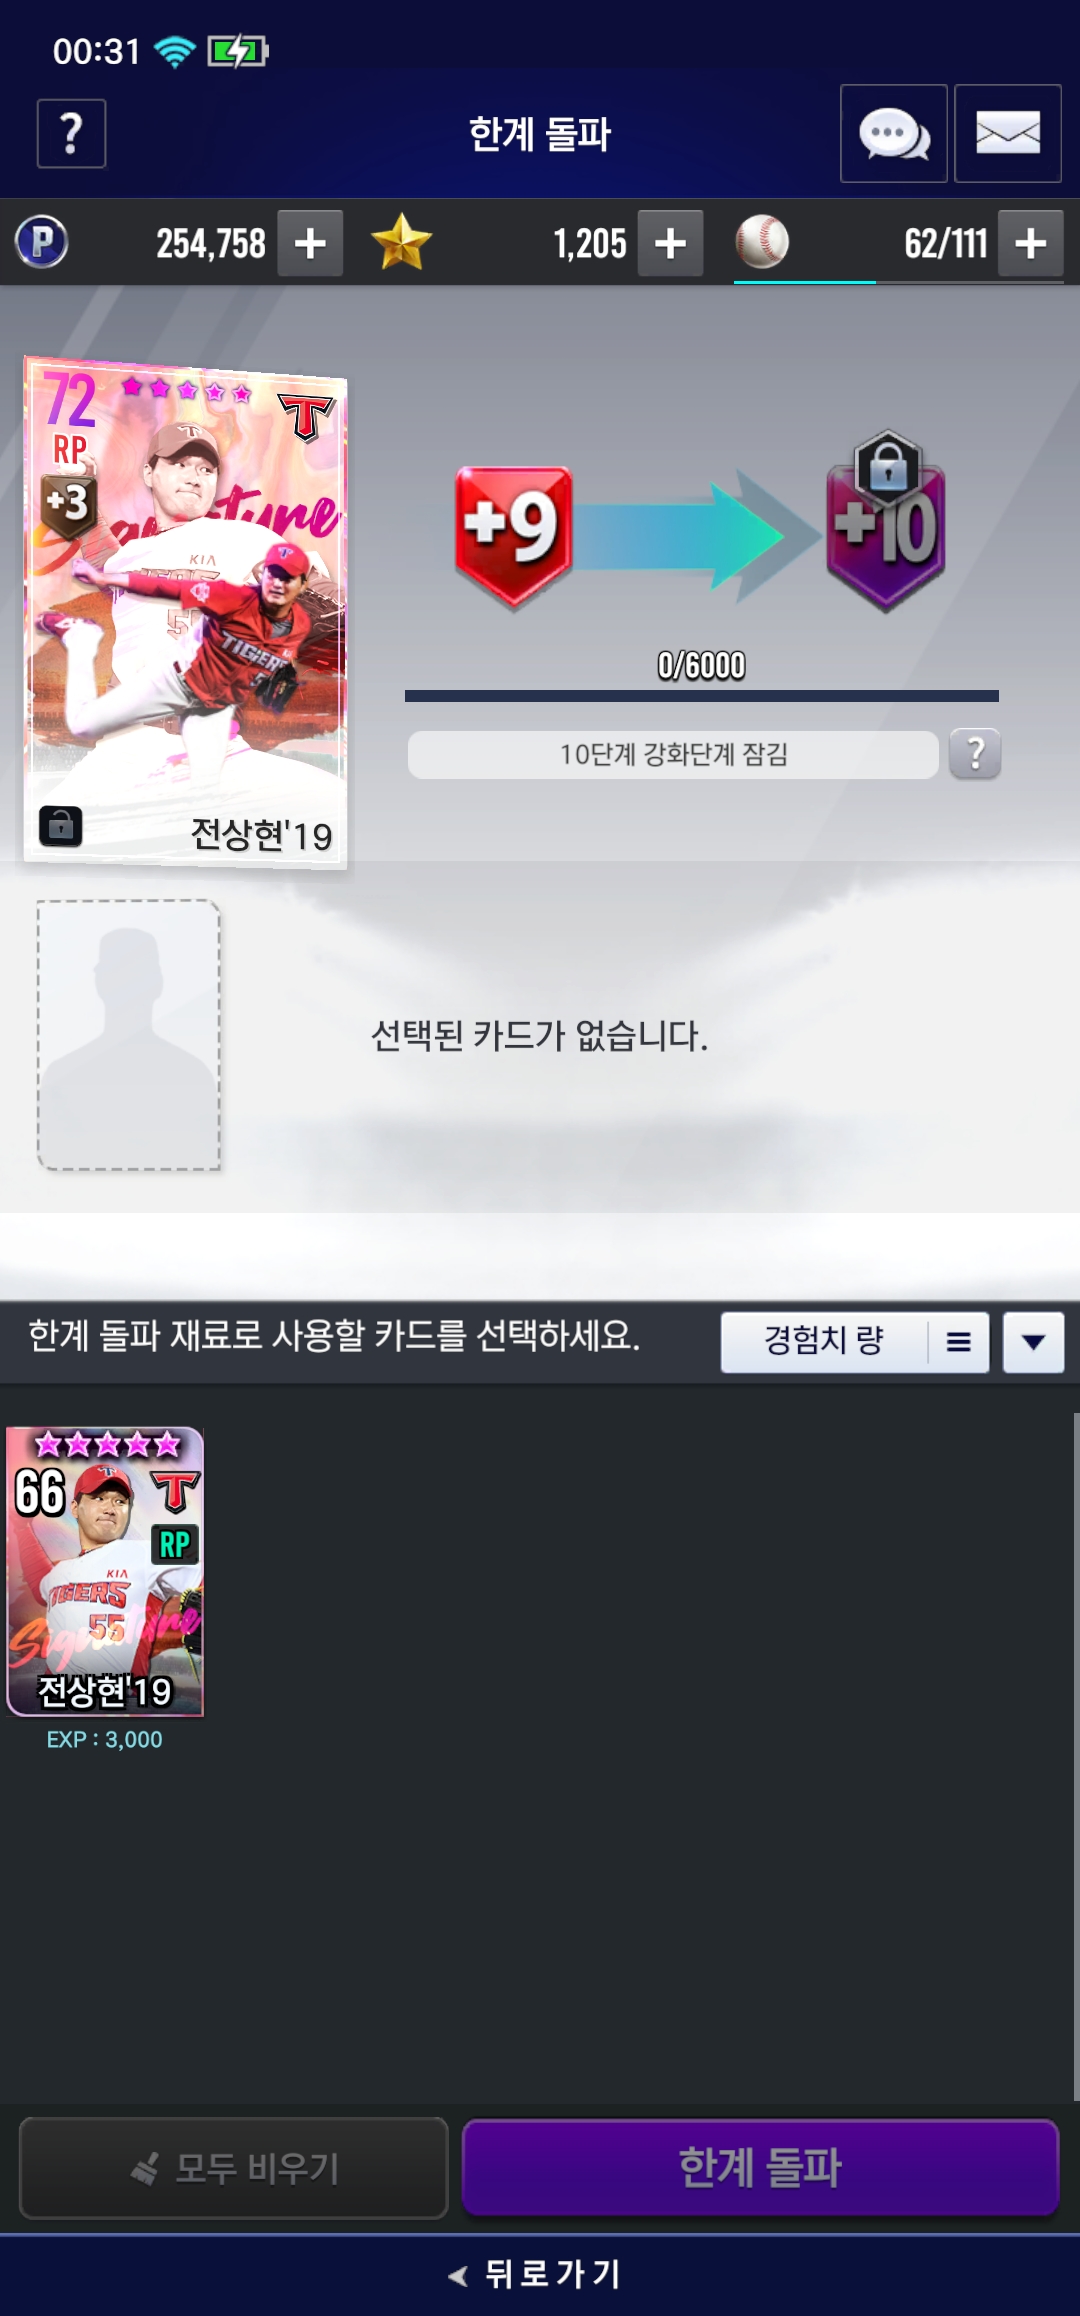Tap the 모두 비우기 clear button
This screenshot has height=2316, width=1080.
click(x=234, y=2168)
